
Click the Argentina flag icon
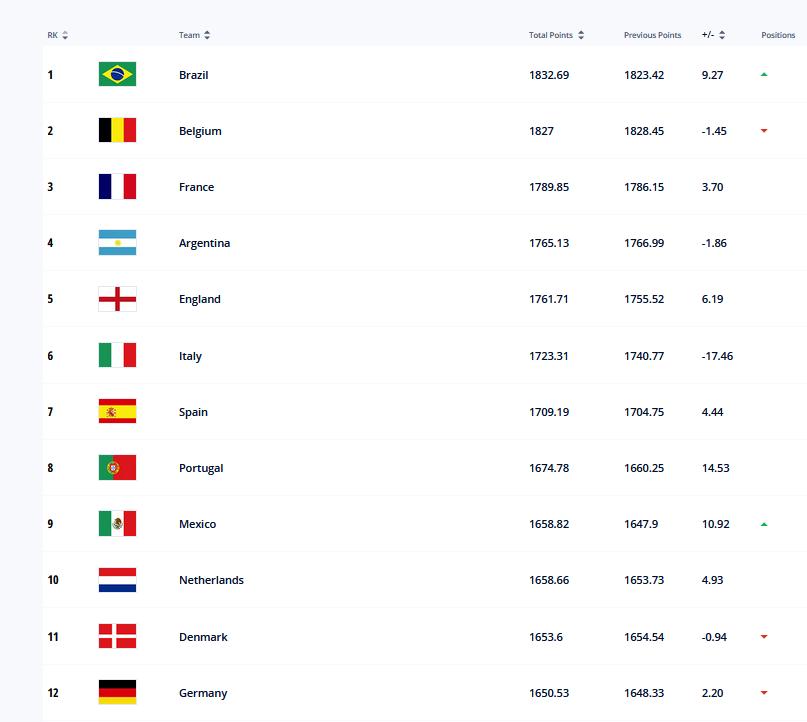(117, 243)
